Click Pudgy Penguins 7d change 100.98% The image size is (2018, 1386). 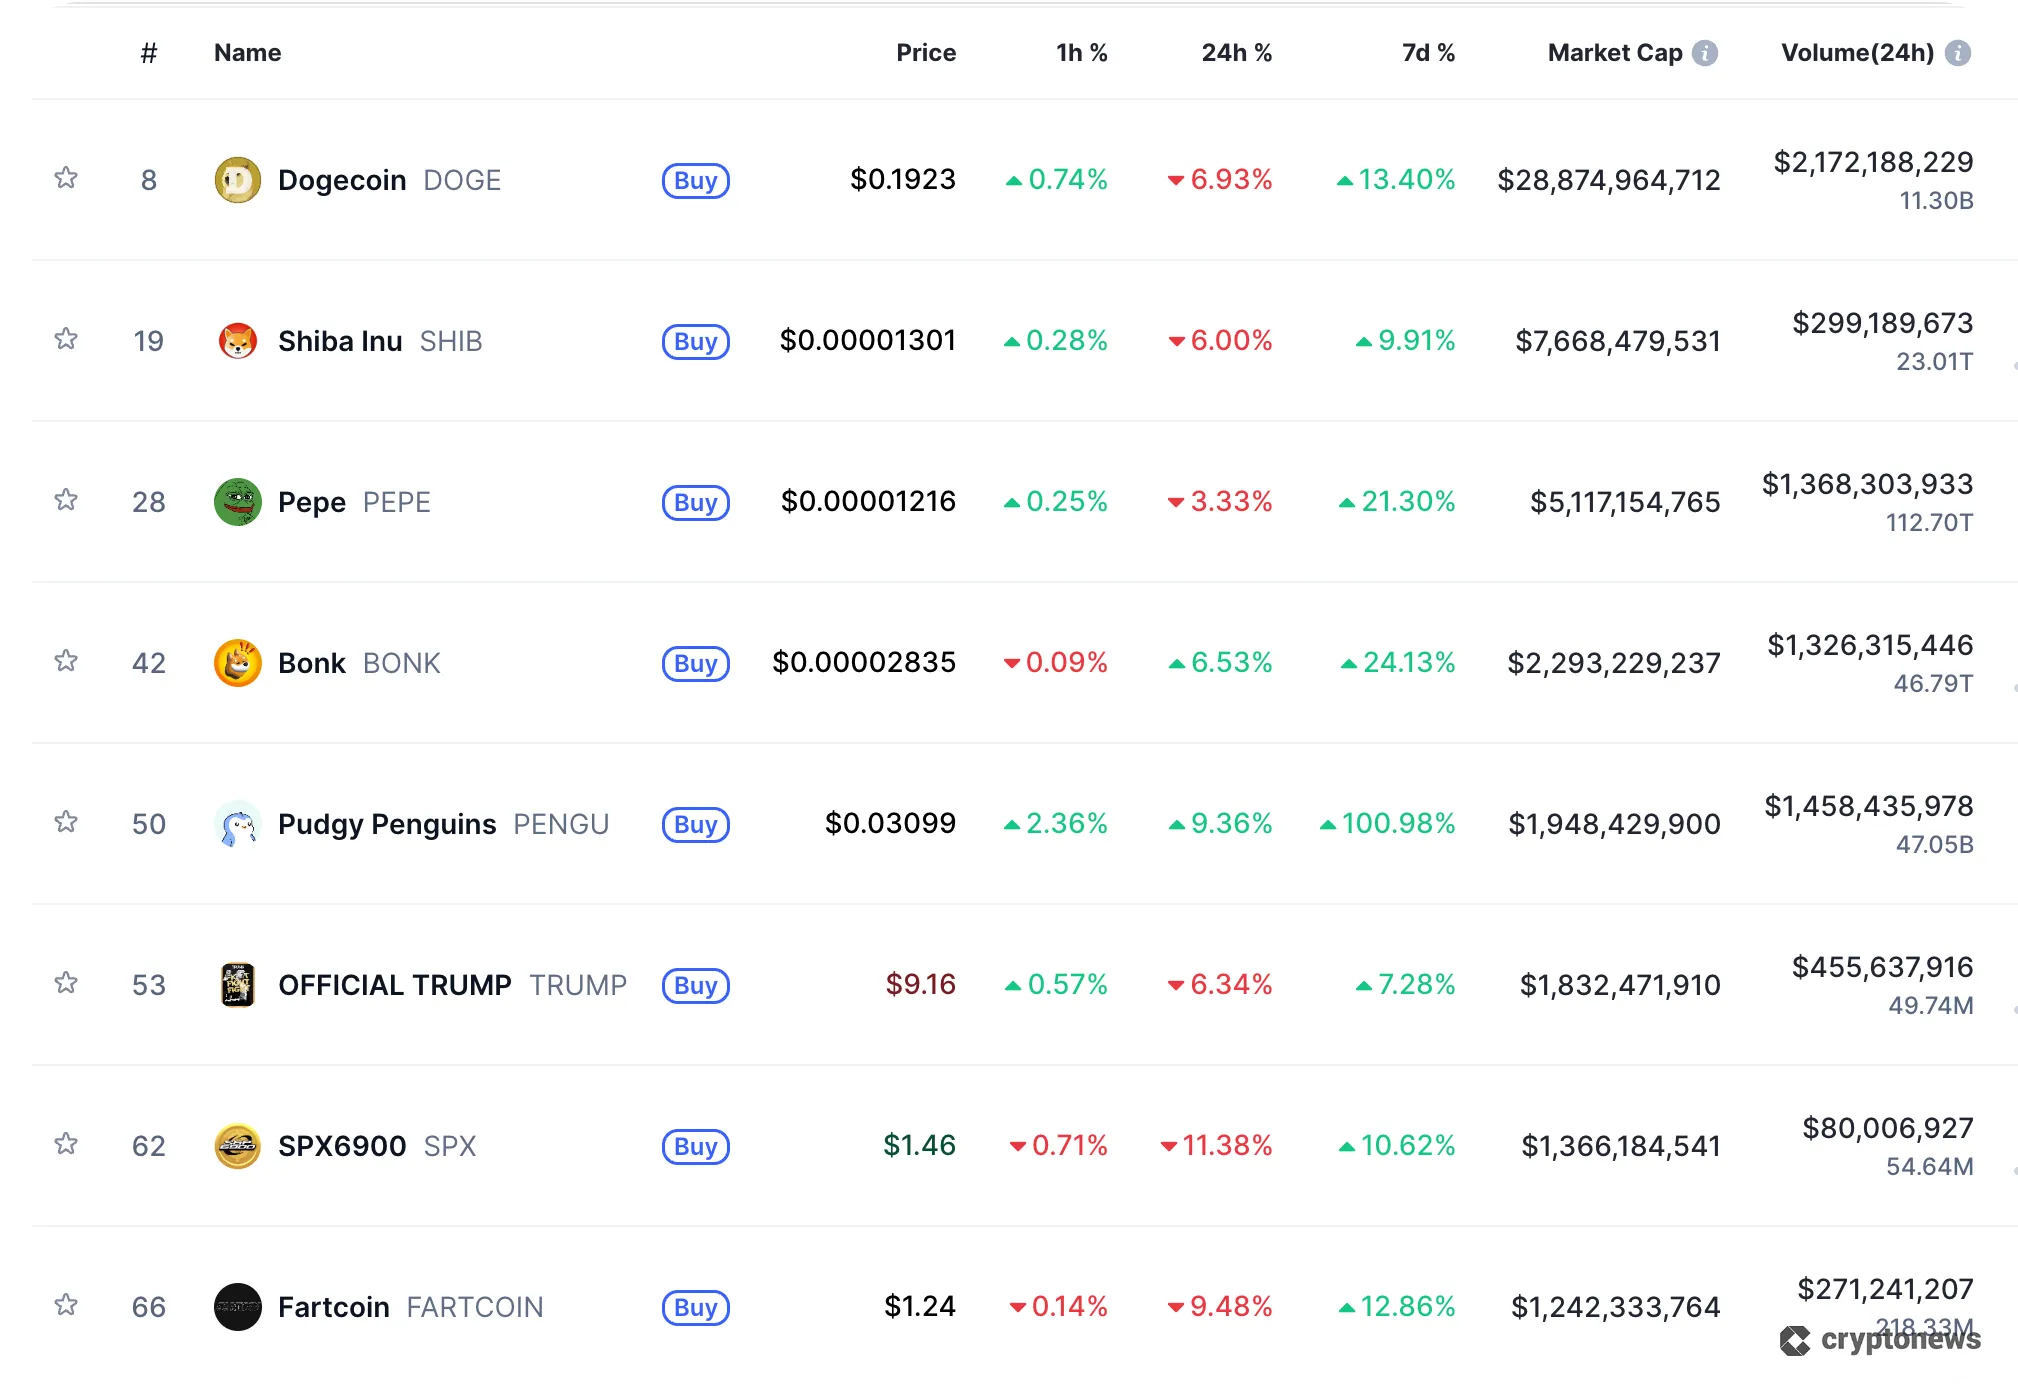tap(1387, 823)
